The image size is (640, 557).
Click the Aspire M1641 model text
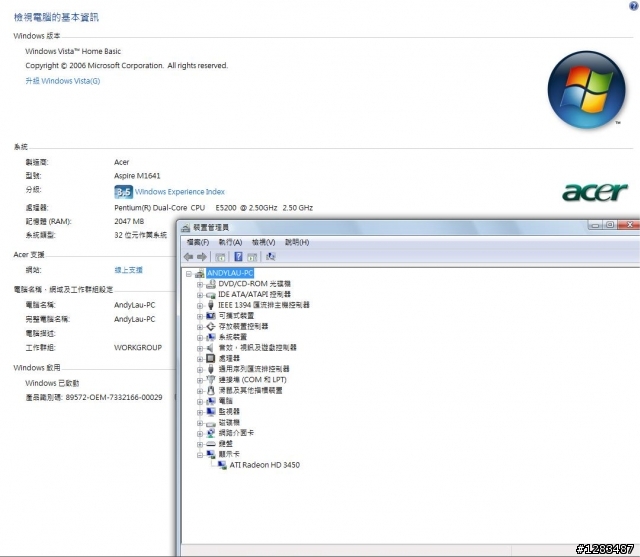point(137,176)
